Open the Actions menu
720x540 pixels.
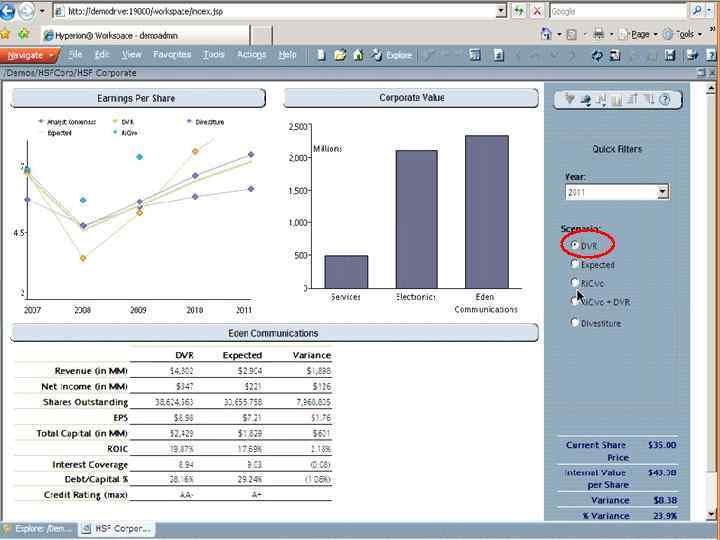[x=251, y=55]
